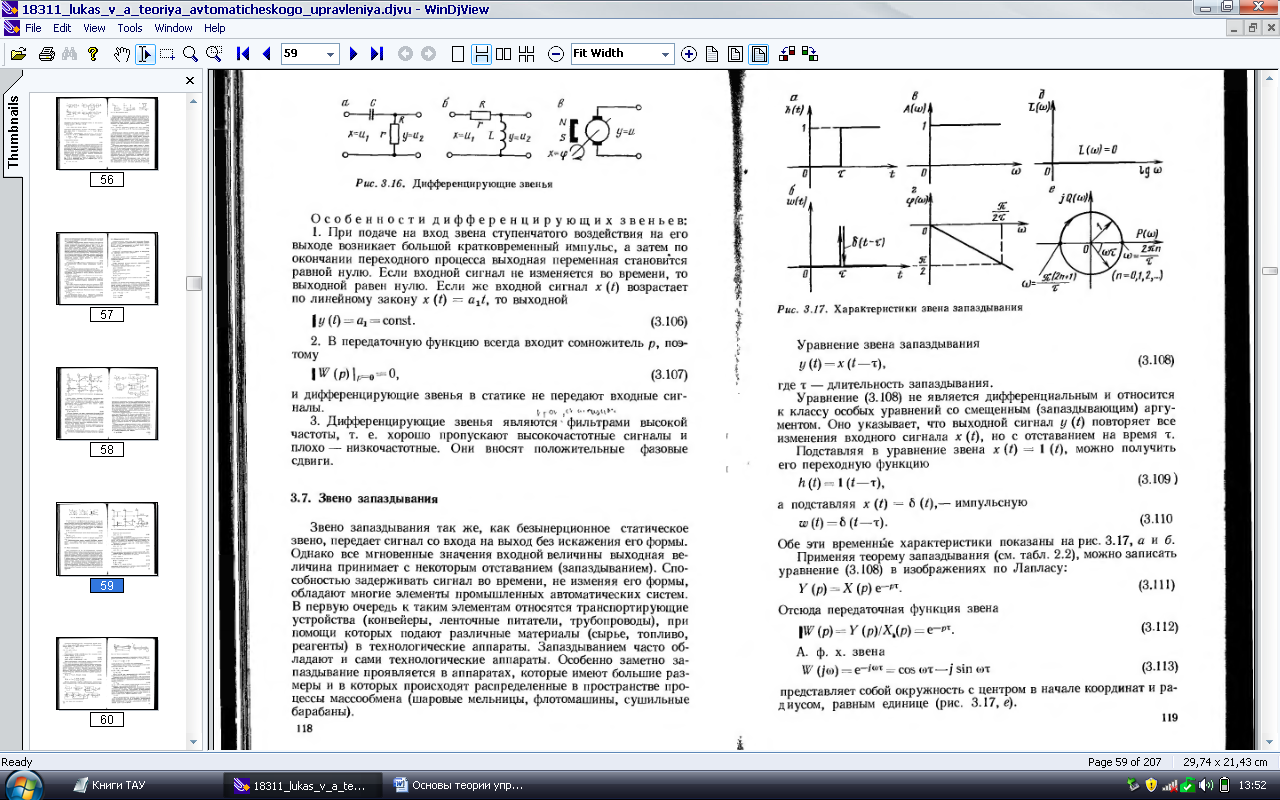Open the View menu

tap(95, 28)
